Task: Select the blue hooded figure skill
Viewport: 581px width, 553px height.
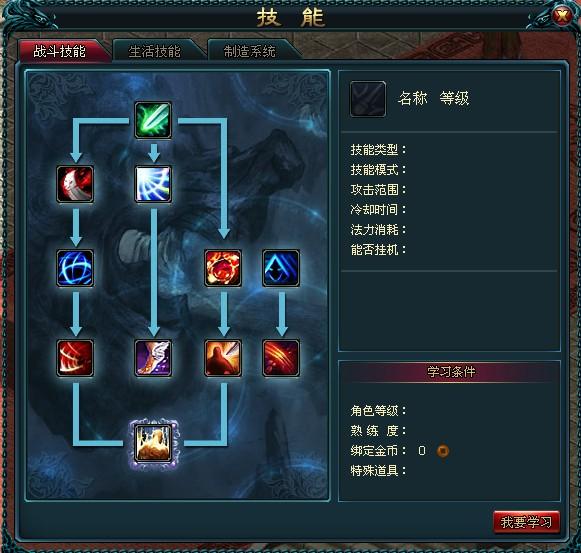Action: (x=281, y=268)
